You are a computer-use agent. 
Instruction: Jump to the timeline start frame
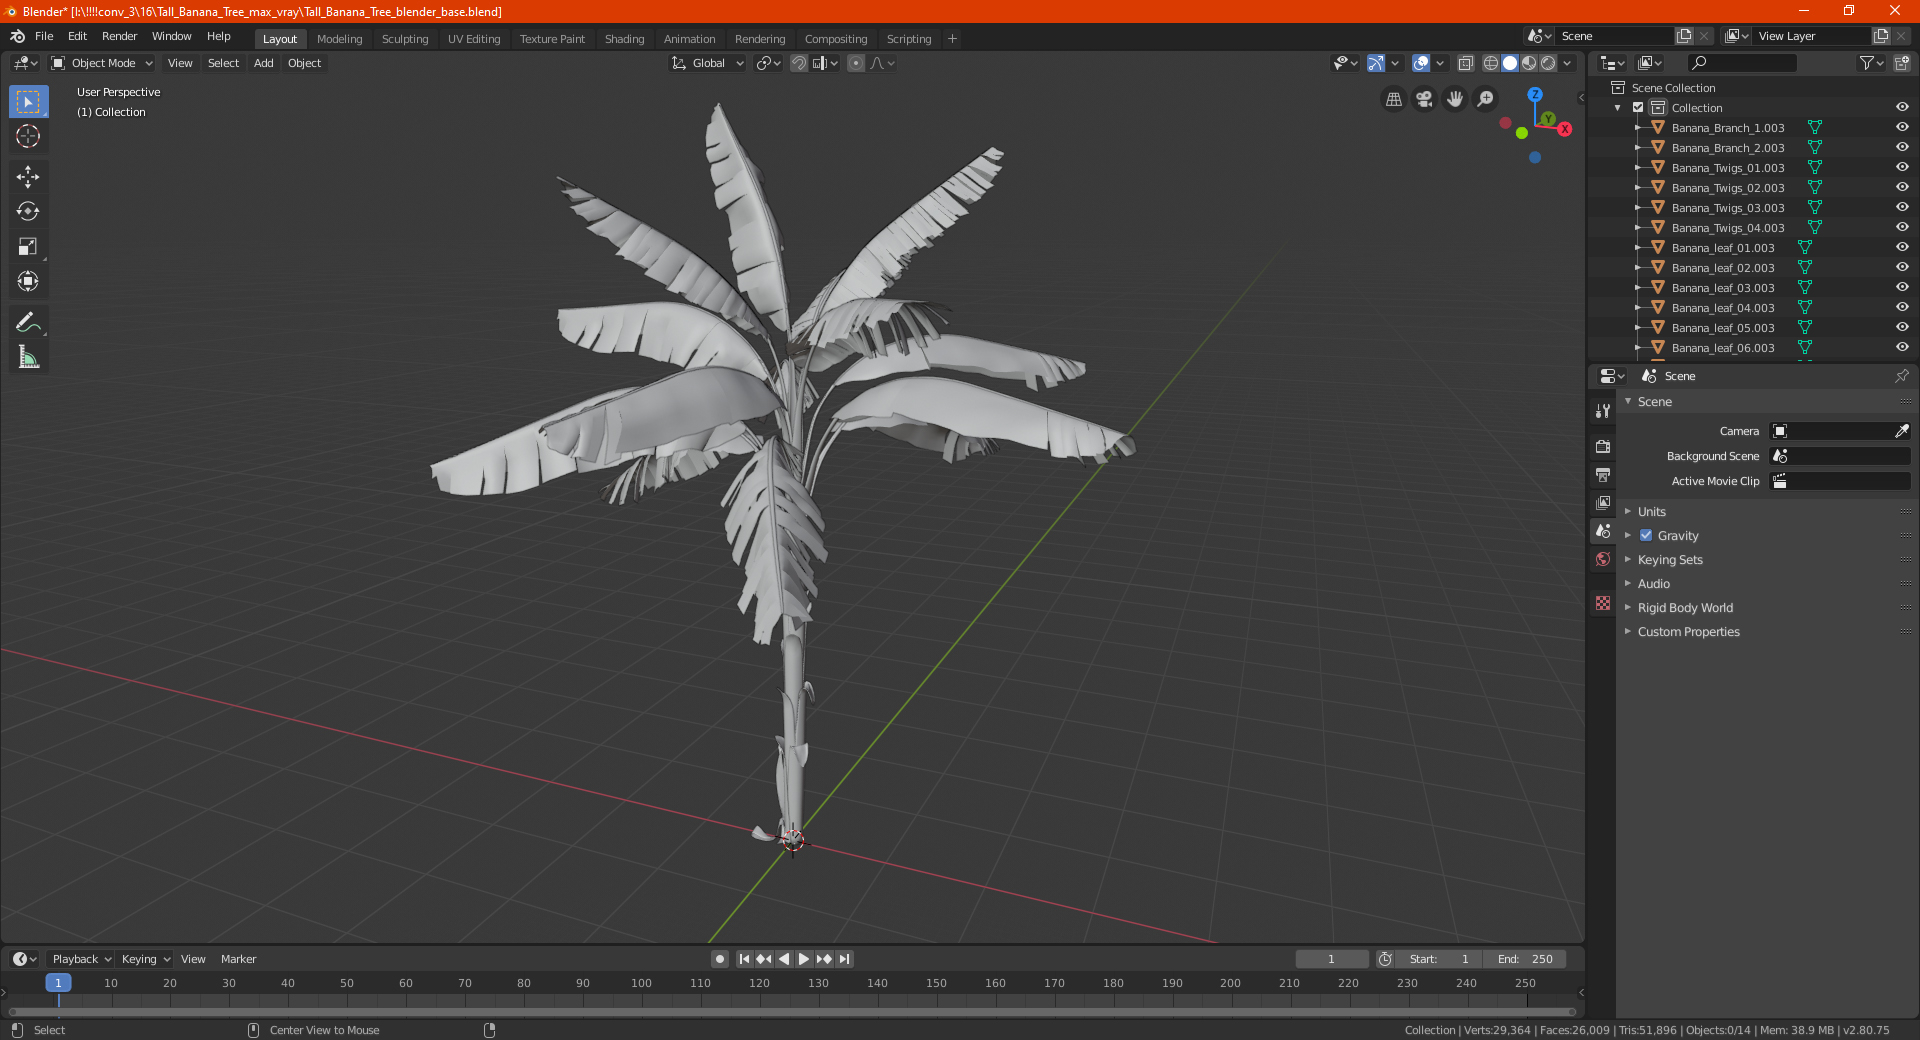click(744, 959)
